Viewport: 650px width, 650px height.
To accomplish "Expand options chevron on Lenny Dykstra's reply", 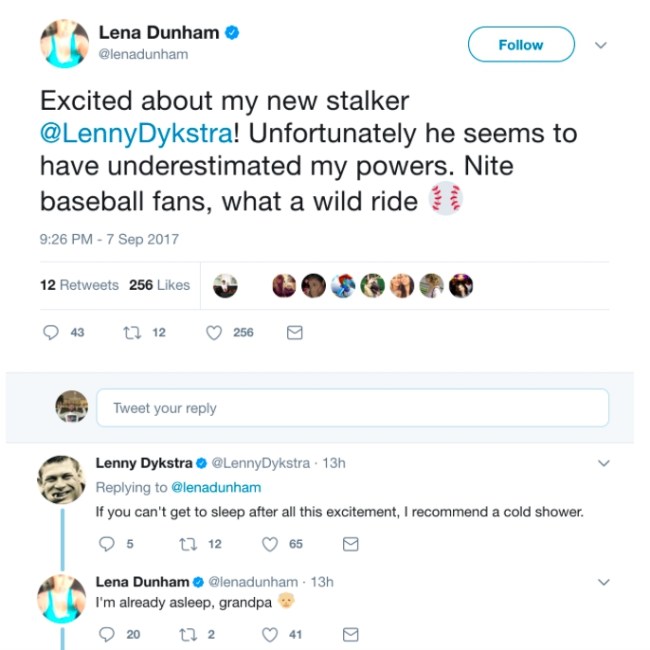I will (x=603, y=463).
